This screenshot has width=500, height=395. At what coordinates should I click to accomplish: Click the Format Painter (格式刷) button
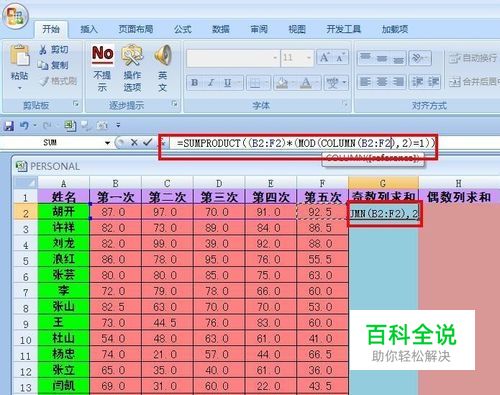point(59,81)
